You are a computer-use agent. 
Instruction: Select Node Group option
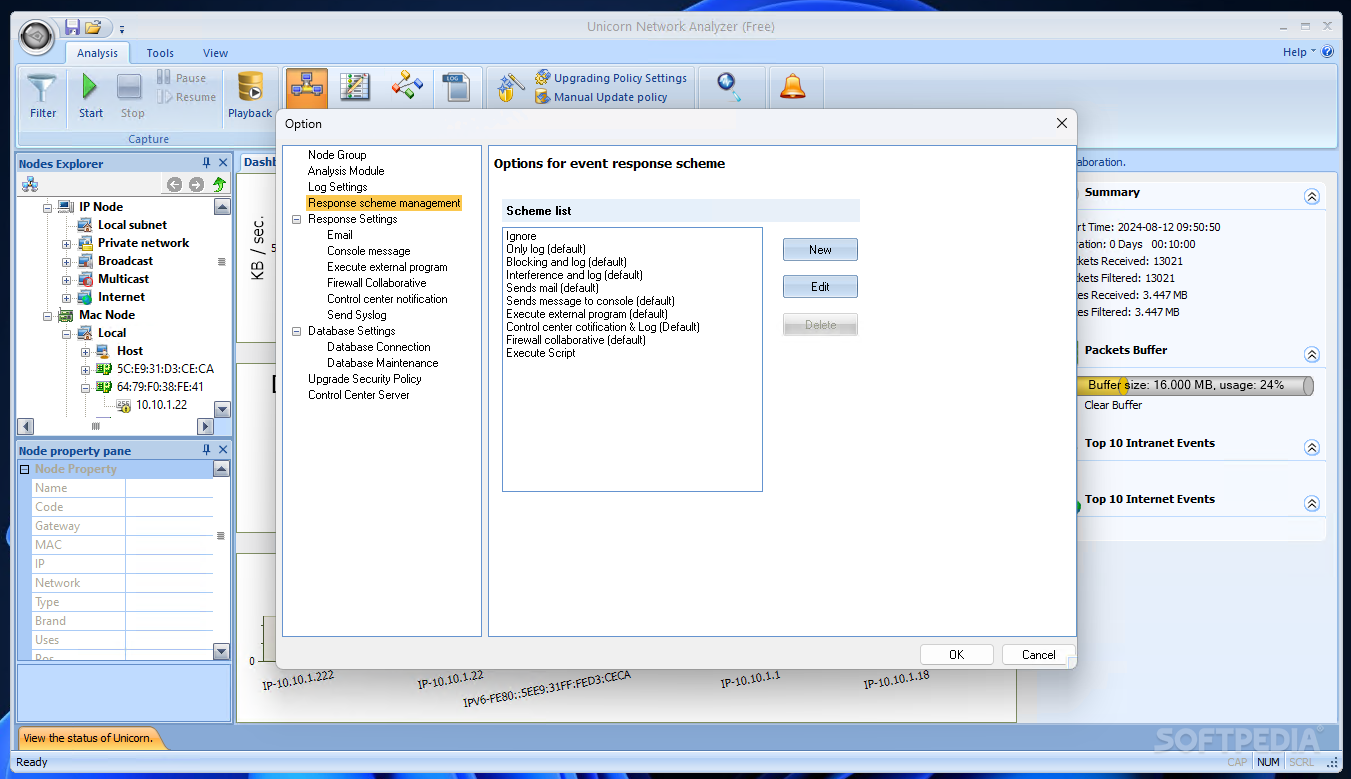[337, 155]
